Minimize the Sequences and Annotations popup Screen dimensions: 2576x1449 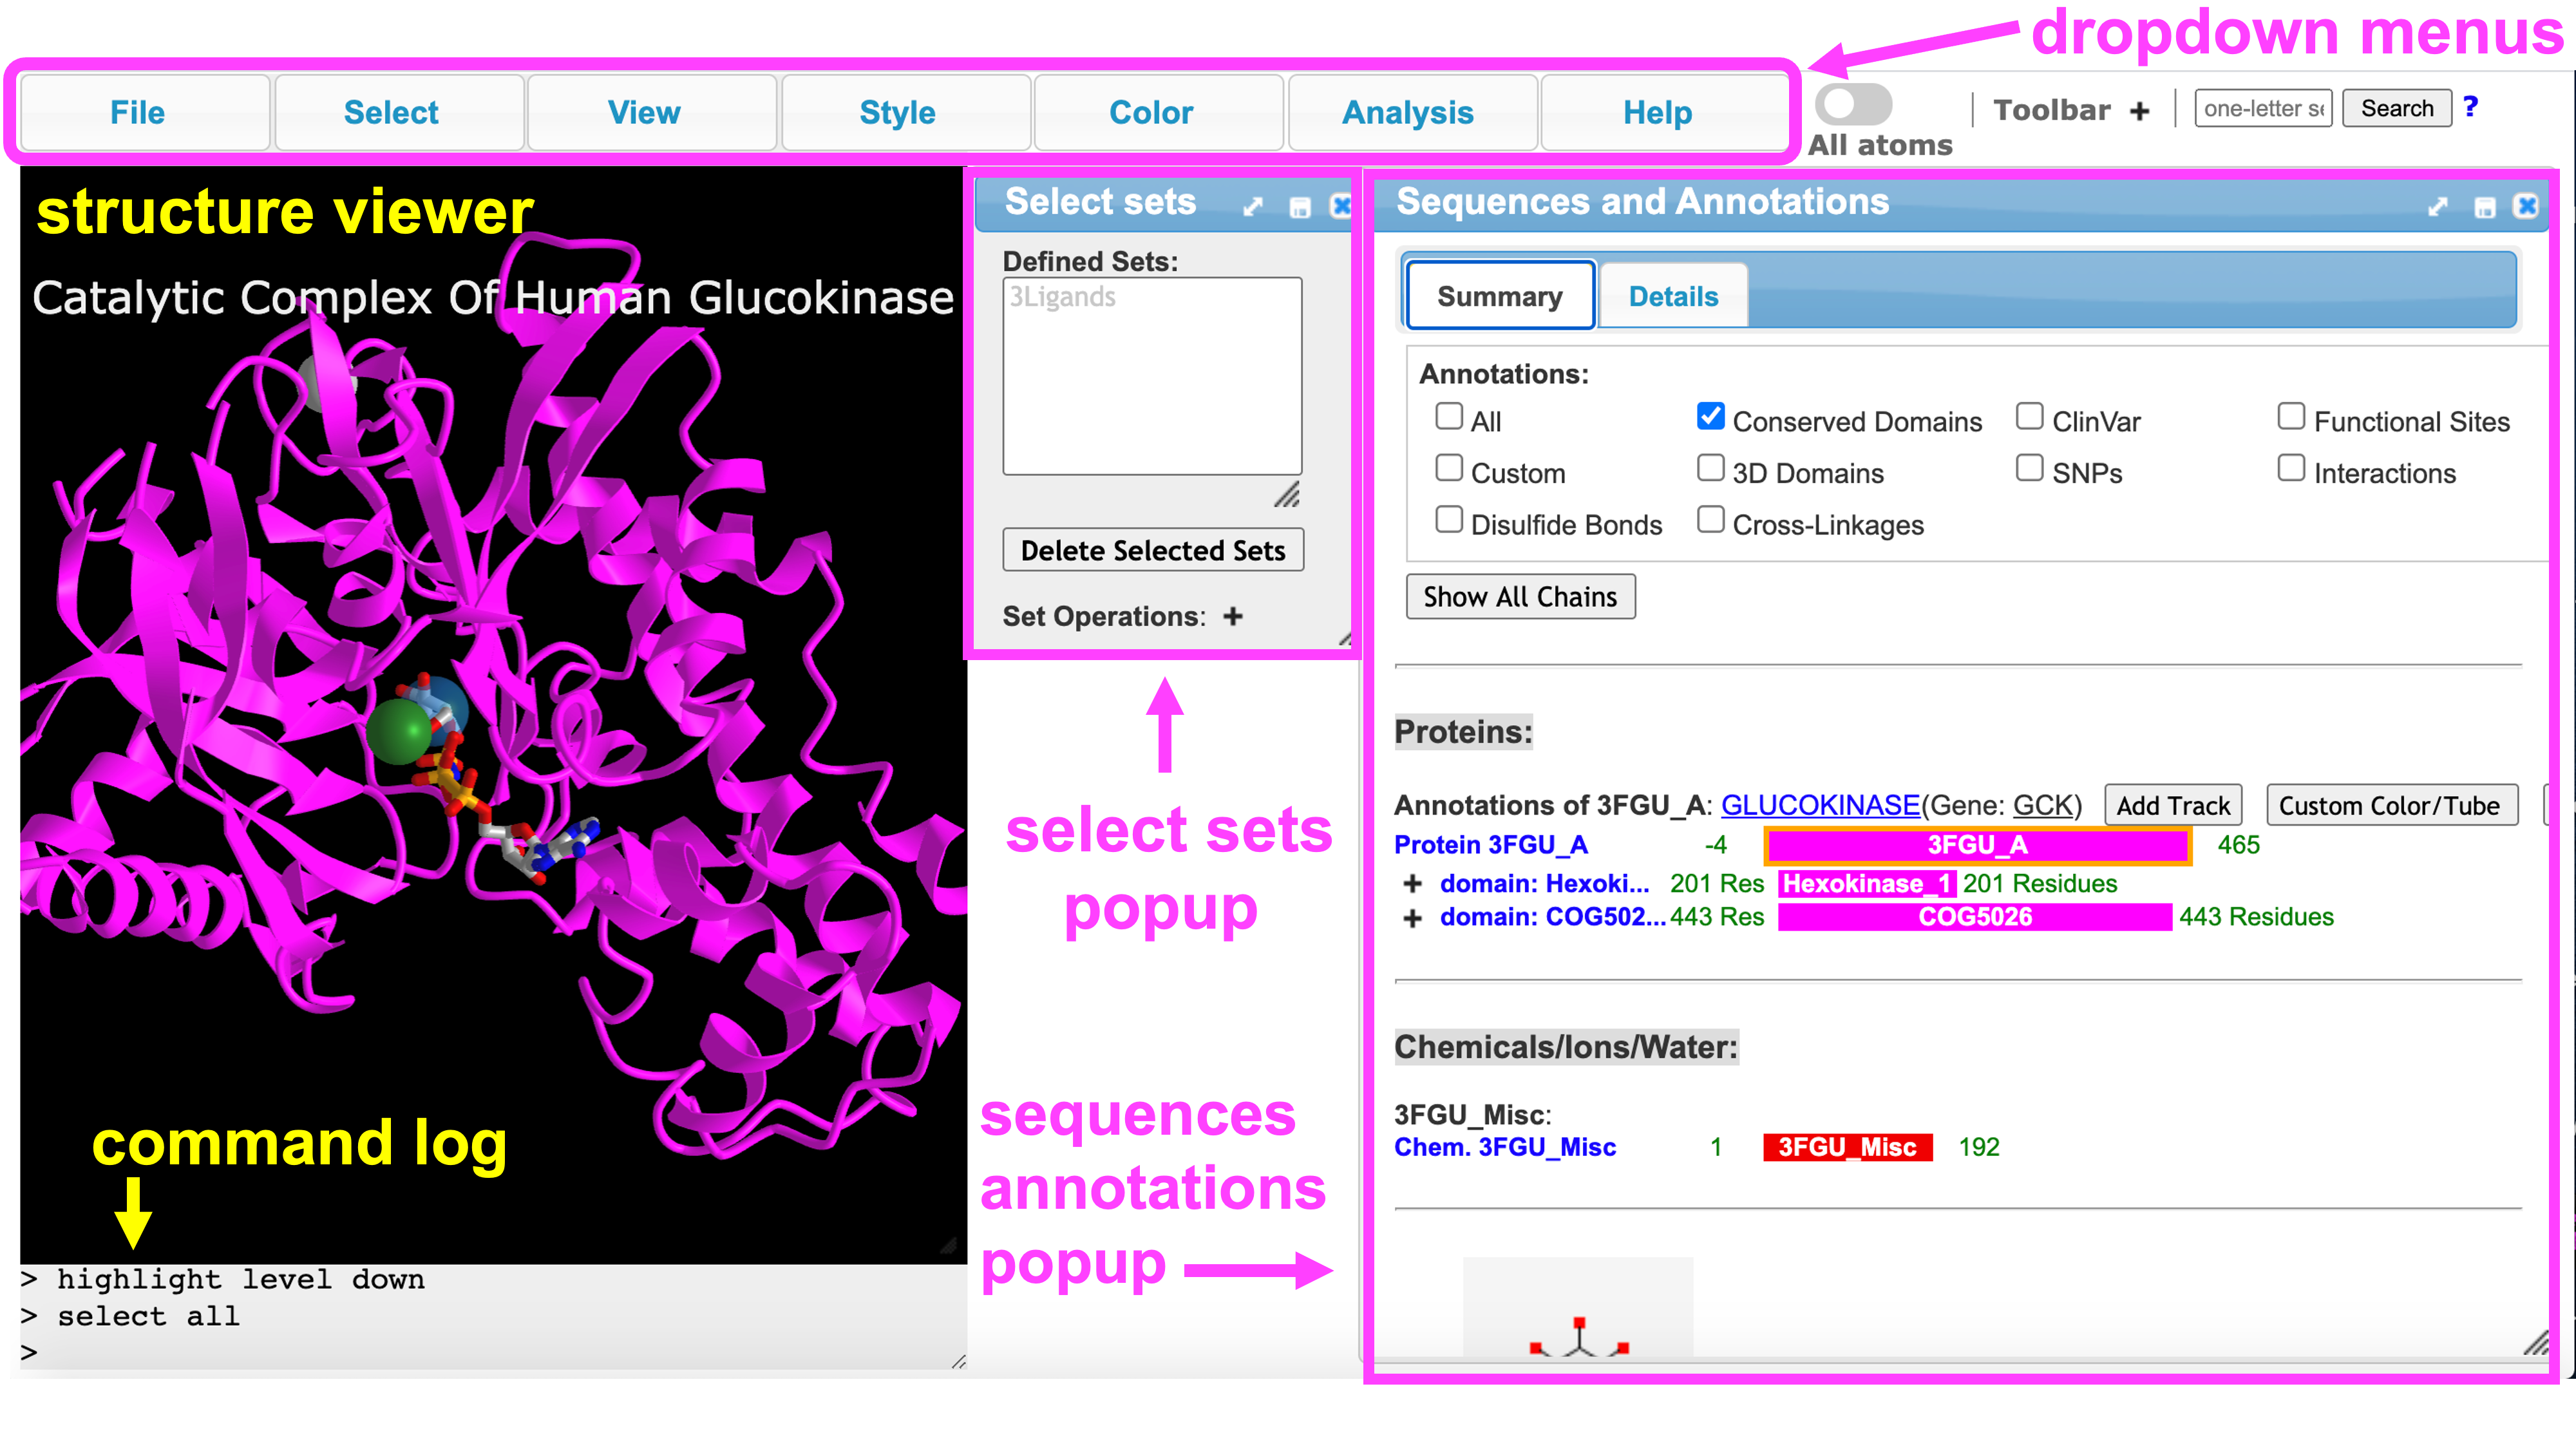(2484, 207)
